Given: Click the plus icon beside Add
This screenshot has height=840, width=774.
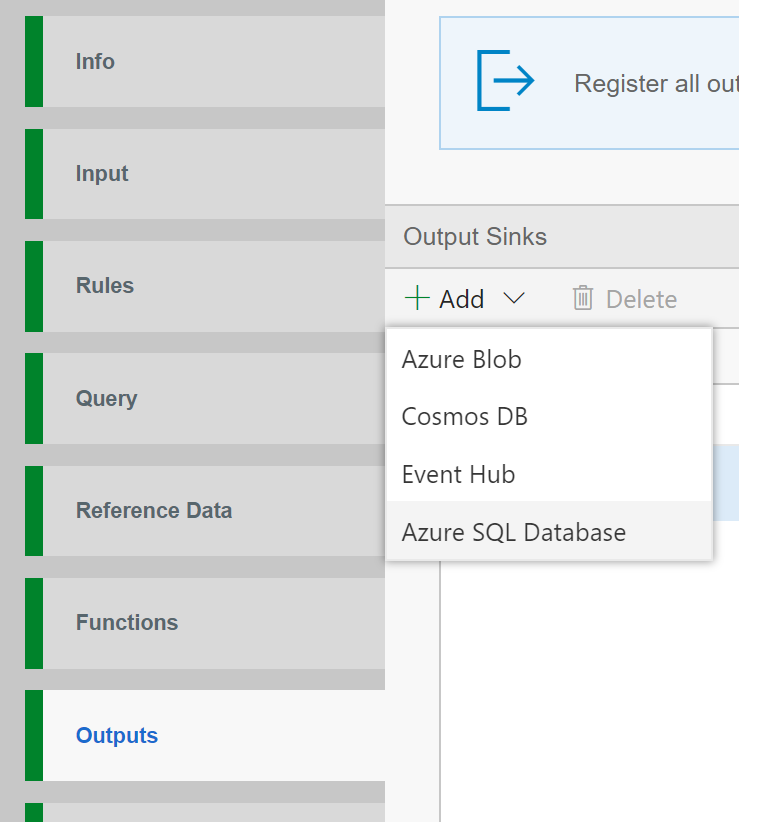Looking at the screenshot, I should (x=417, y=298).
